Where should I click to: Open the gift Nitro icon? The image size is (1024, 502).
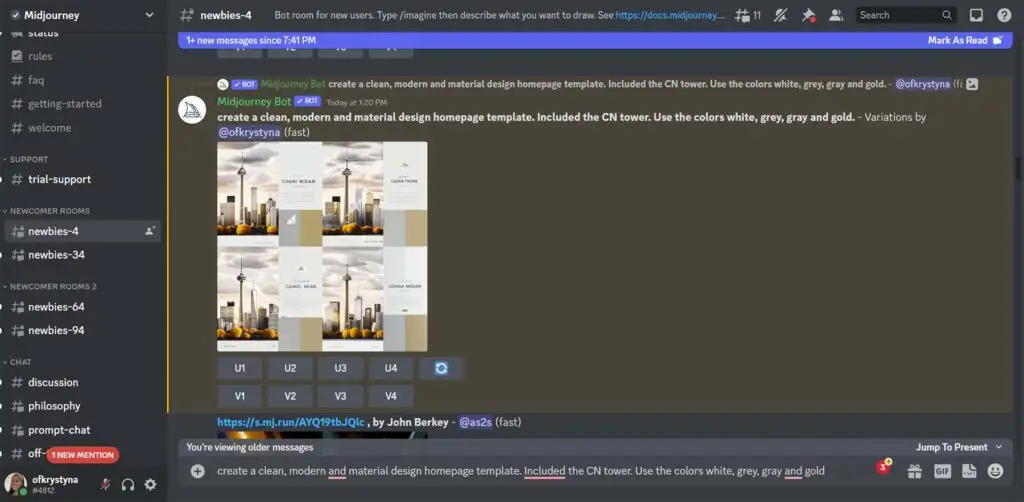coord(914,471)
